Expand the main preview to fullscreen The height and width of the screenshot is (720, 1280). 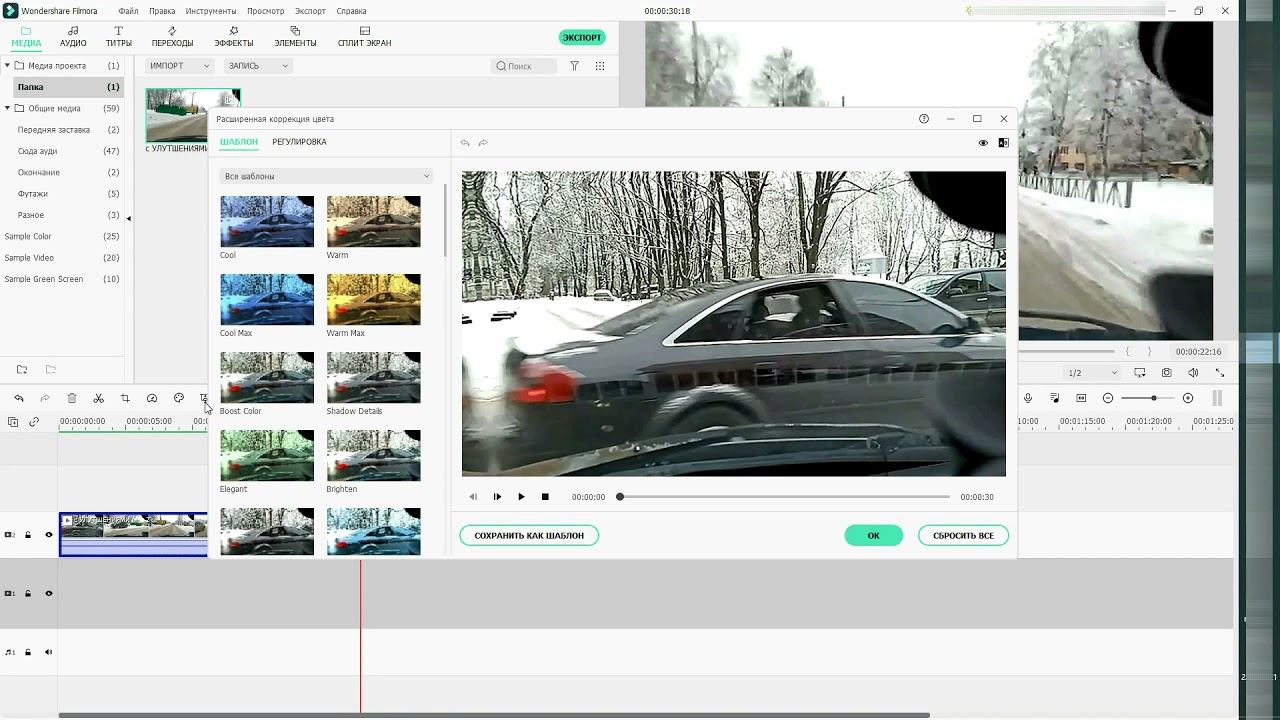(1220, 373)
